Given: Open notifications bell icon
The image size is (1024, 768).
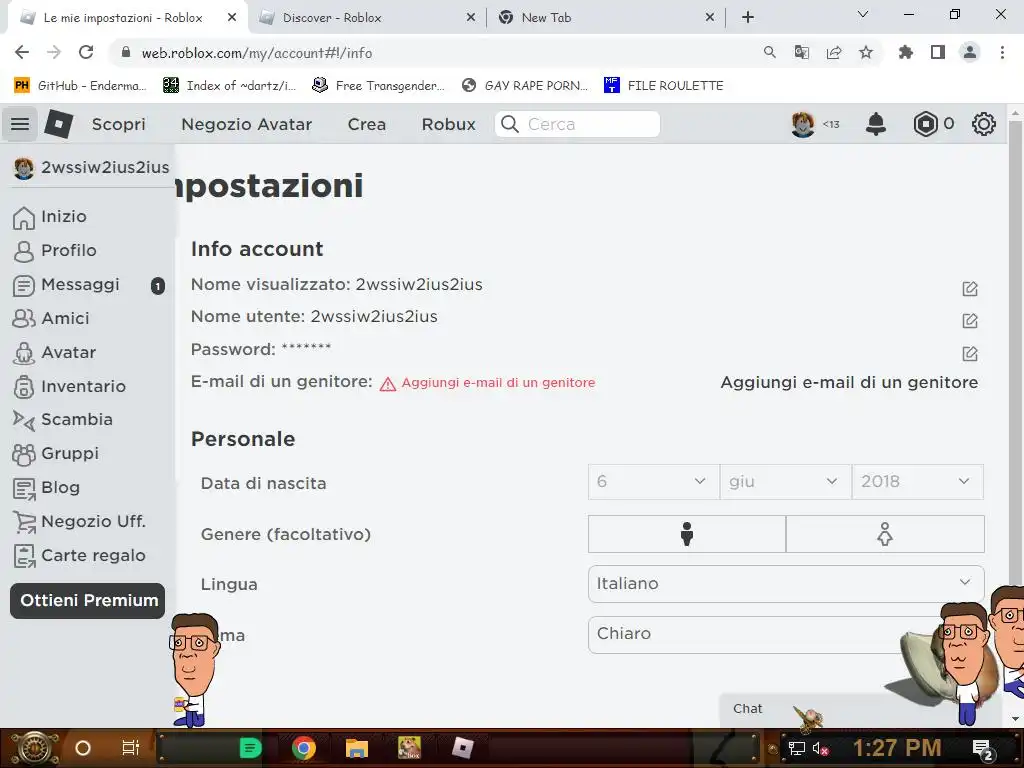Looking at the screenshot, I should click(876, 123).
